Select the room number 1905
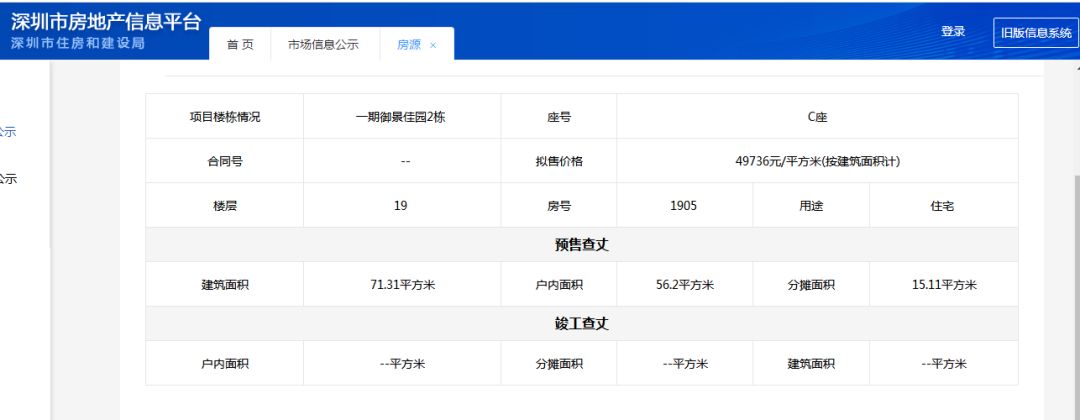1080x420 pixels. (683, 205)
